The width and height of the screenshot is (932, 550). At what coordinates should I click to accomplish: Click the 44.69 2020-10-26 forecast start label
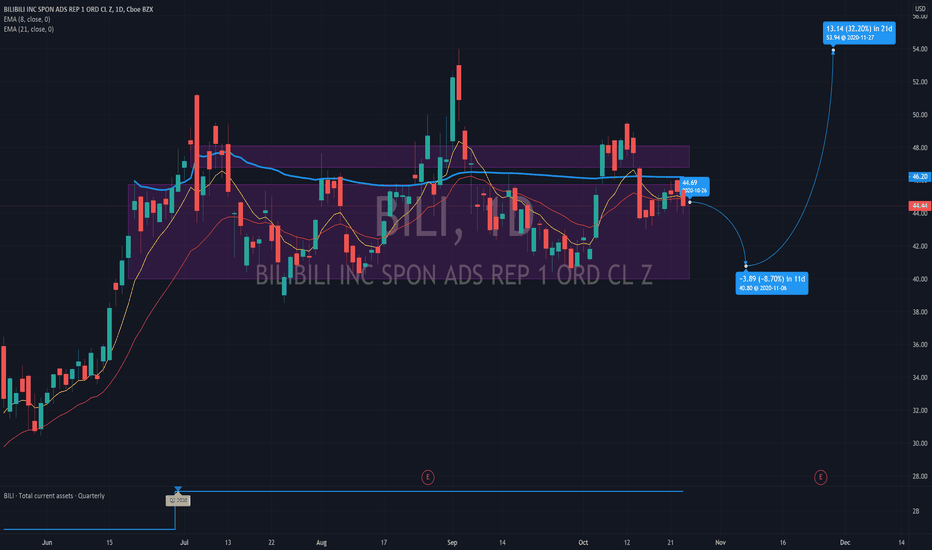[x=694, y=187]
